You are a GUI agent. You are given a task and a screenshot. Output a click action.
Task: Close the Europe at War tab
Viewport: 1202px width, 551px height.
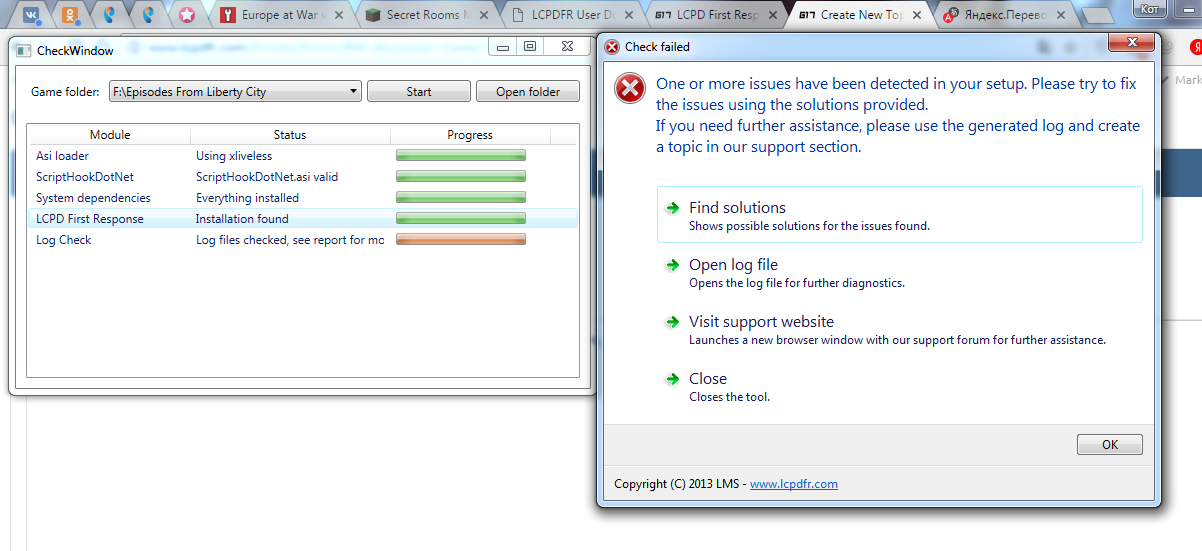[x=337, y=15]
